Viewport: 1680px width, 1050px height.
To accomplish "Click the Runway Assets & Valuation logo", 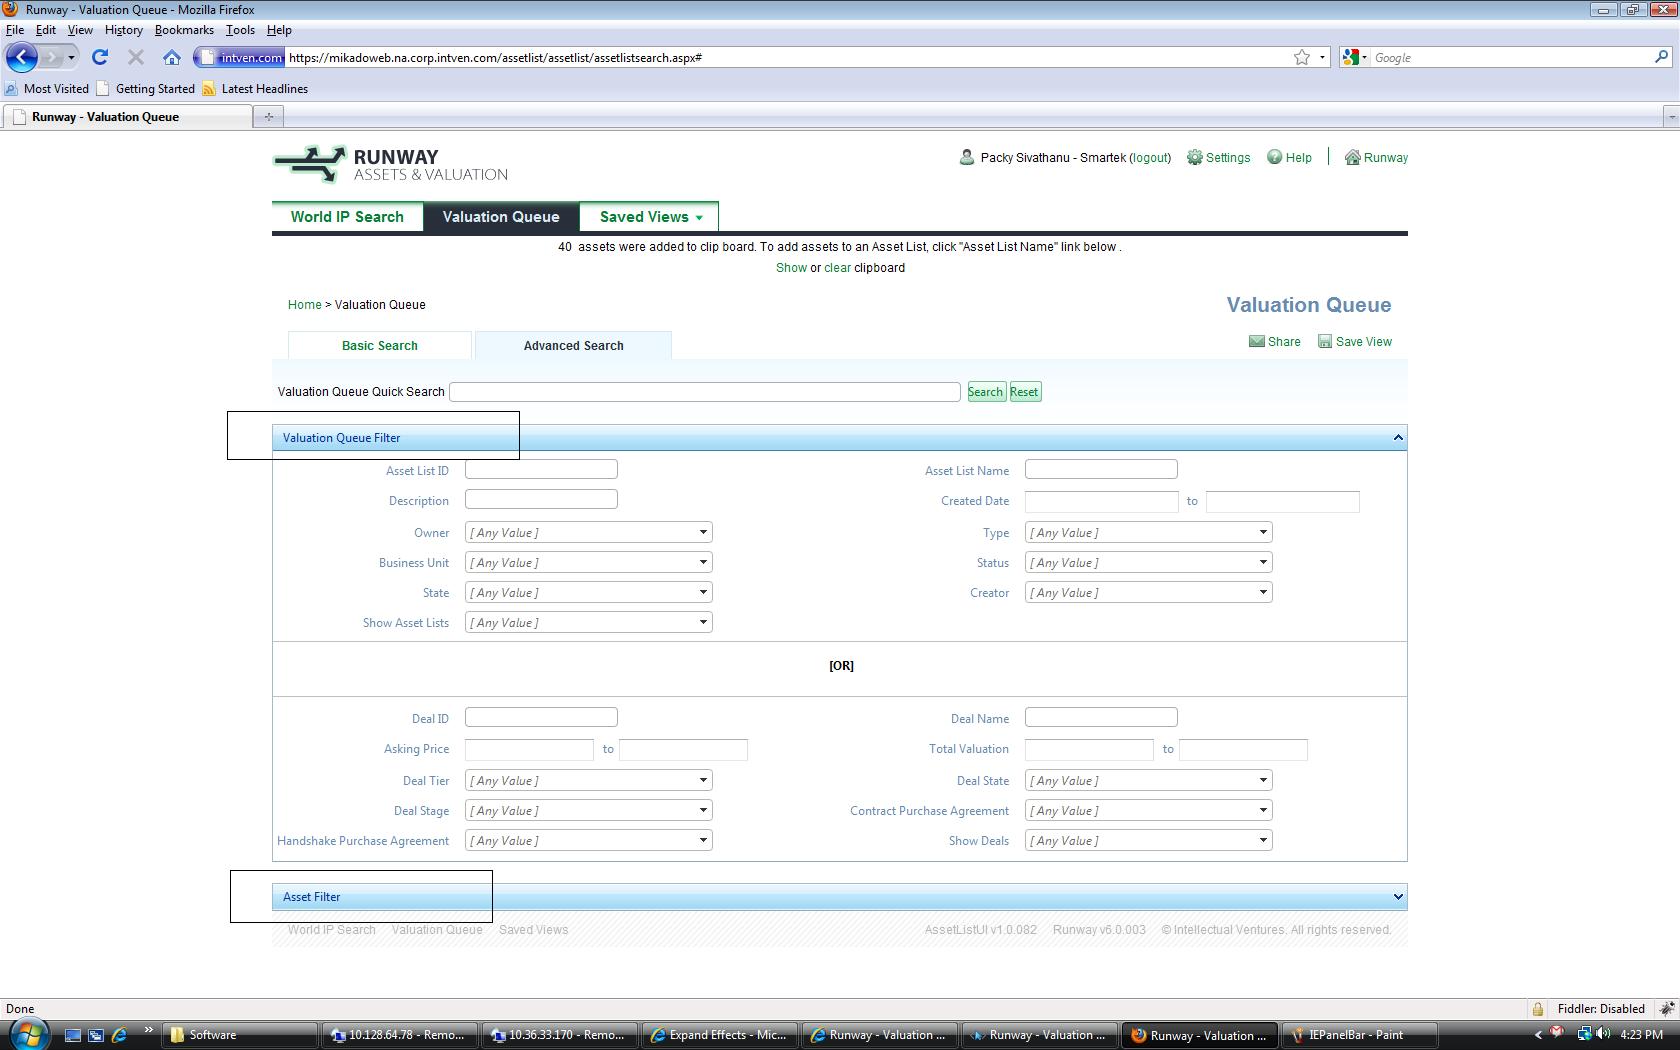I will point(391,165).
